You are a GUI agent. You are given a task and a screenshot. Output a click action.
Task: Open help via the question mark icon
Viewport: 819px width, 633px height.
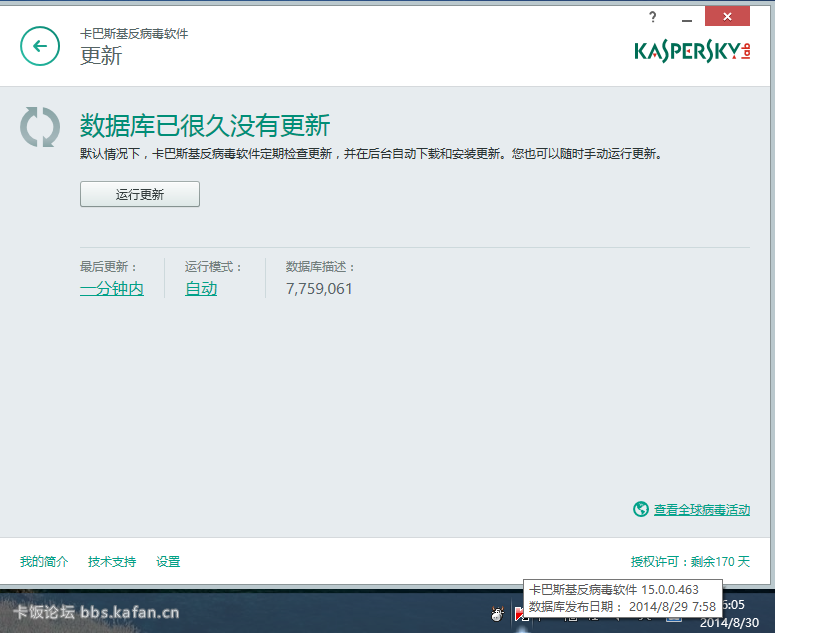click(652, 17)
